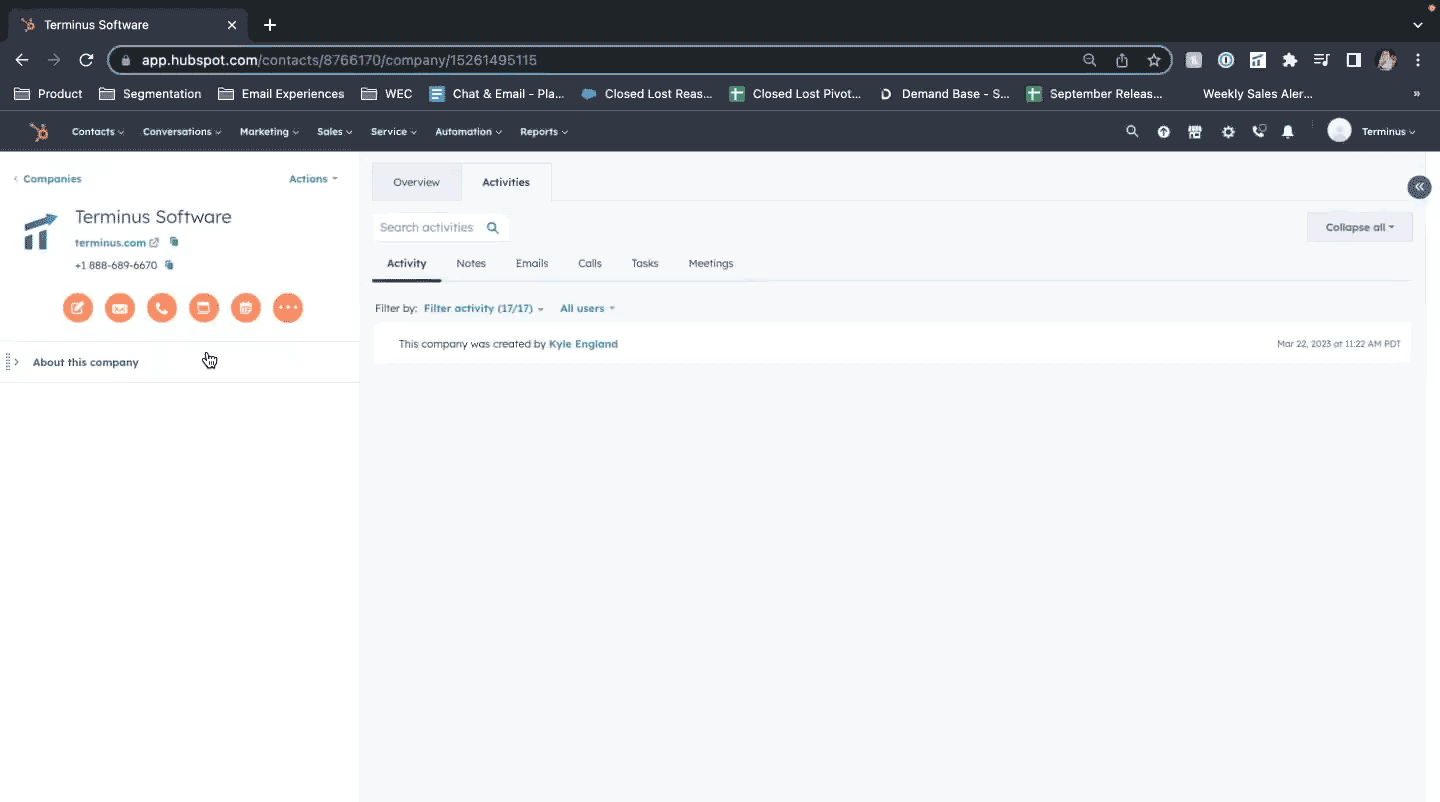Open the Service navigation menu
Screen dimensions: 1440x802
point(394,132)
